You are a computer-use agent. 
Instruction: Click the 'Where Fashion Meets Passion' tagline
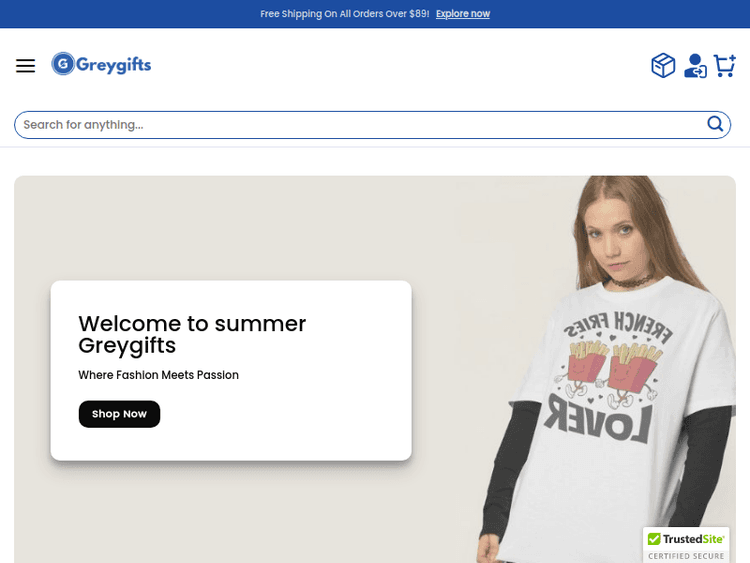[x=158, y=375]
